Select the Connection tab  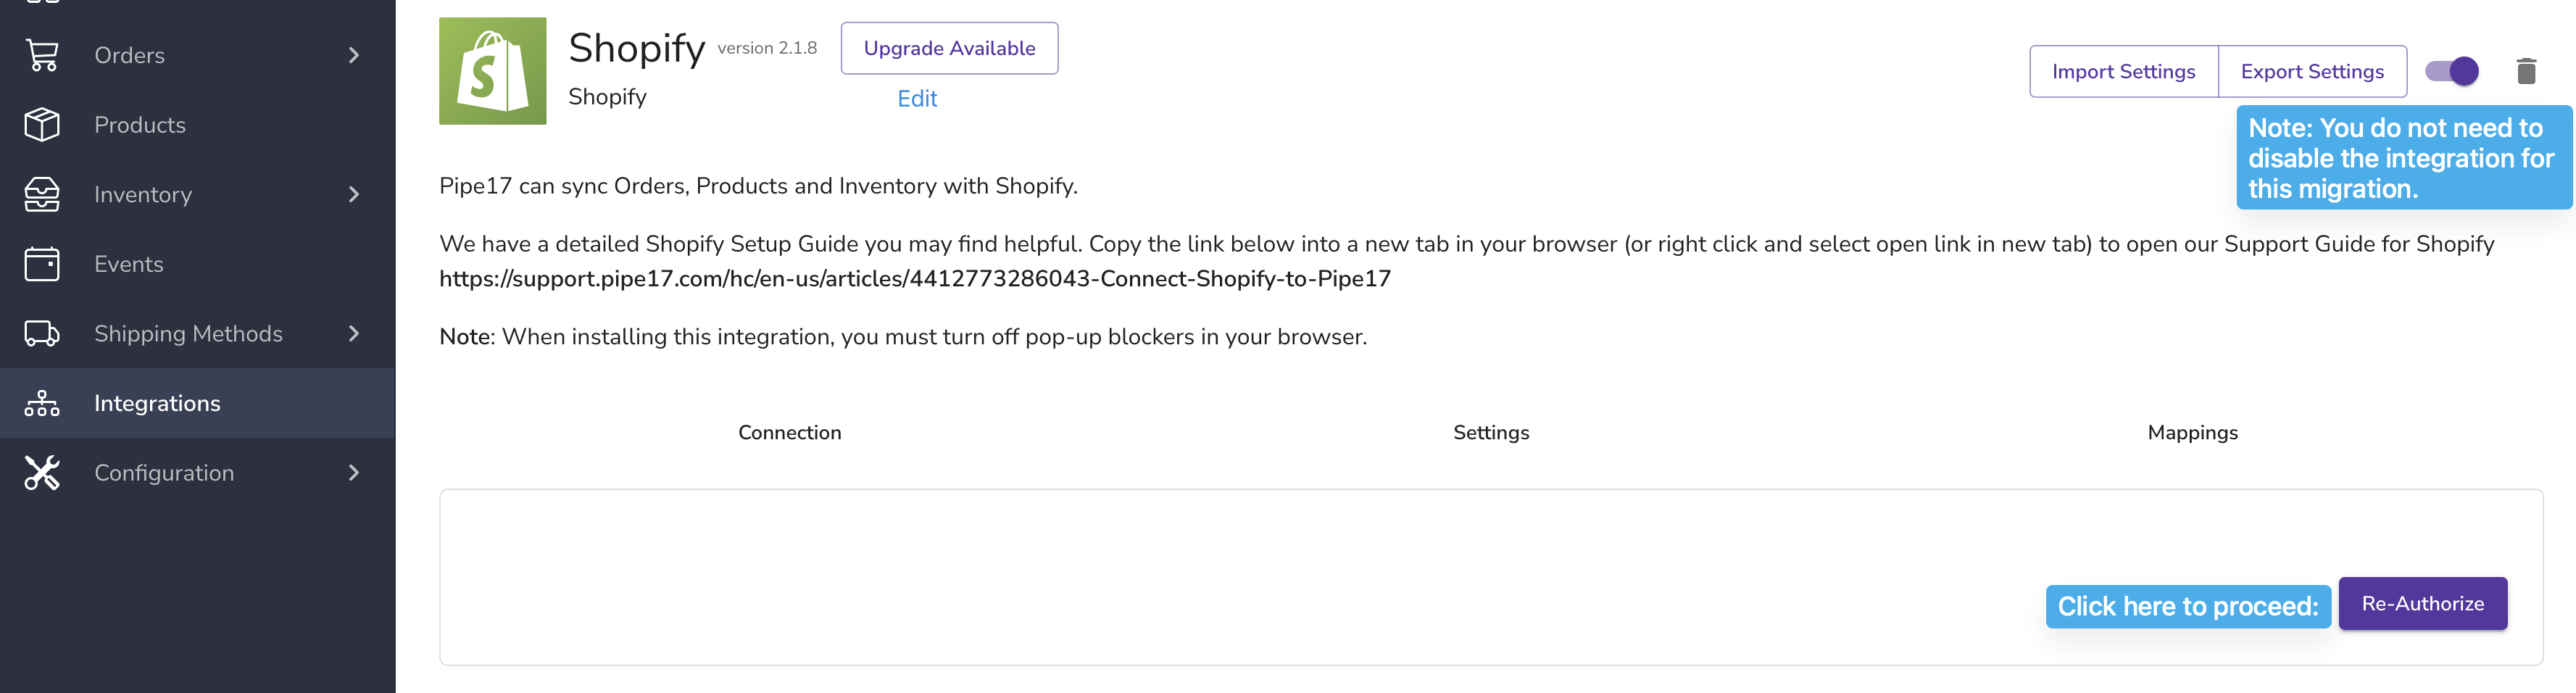click(x=790, y=432)
